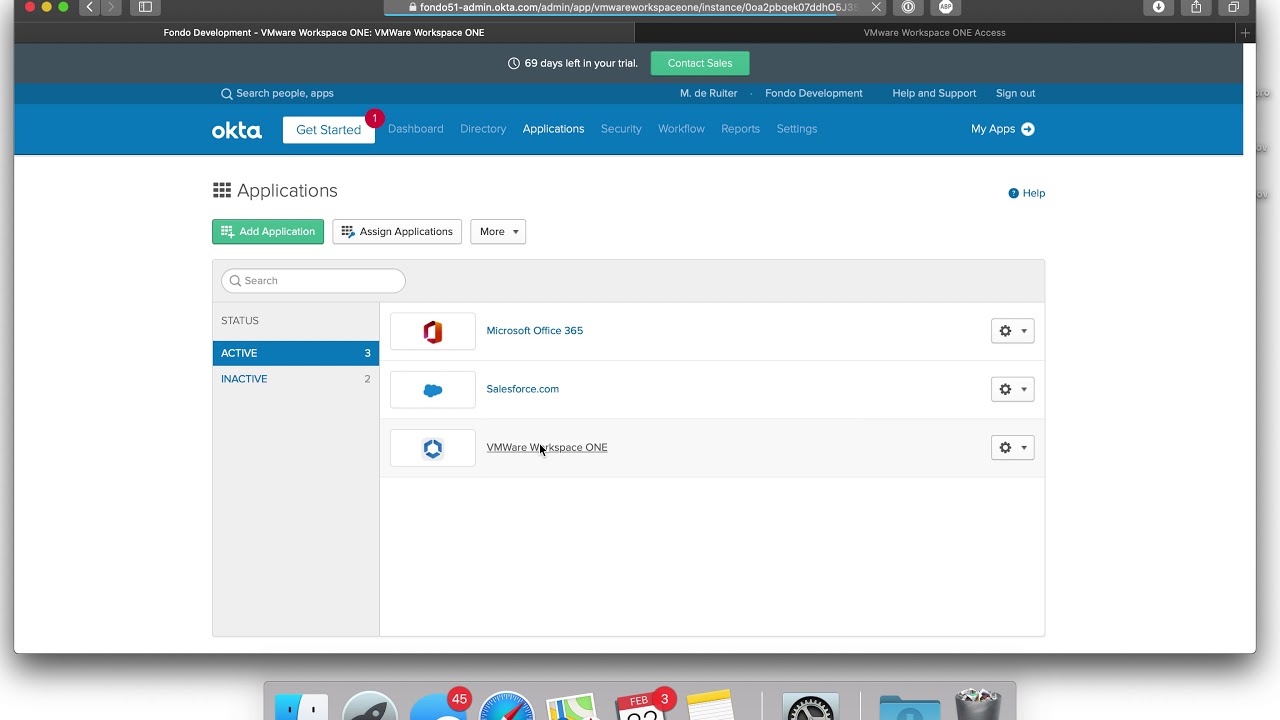Click the Contact Sales button
The image size is (1280, 720).
[700, 63]
